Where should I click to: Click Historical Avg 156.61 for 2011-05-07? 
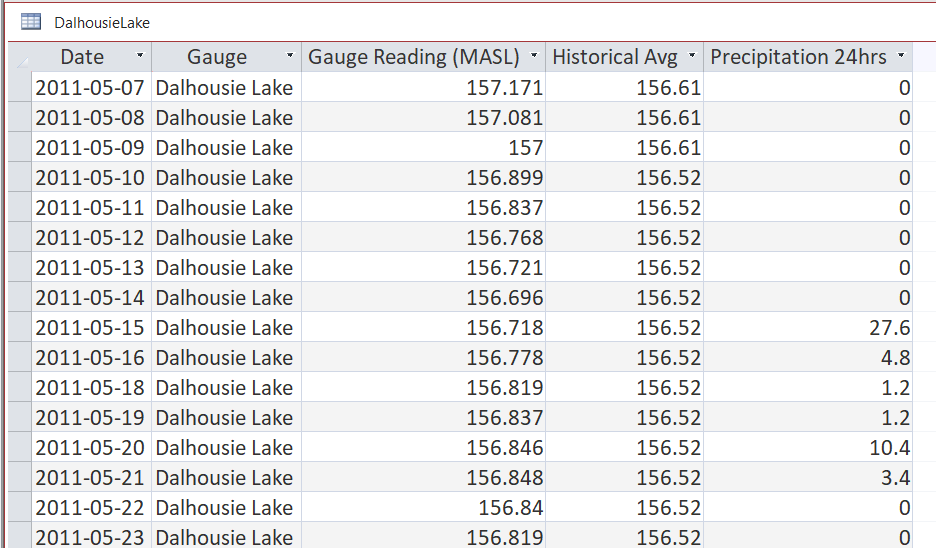click(624, 88)
